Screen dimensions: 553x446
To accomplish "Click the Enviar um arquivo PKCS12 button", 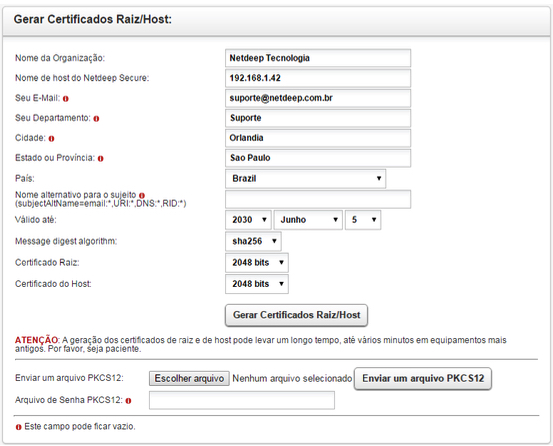I will click(423, 379).
